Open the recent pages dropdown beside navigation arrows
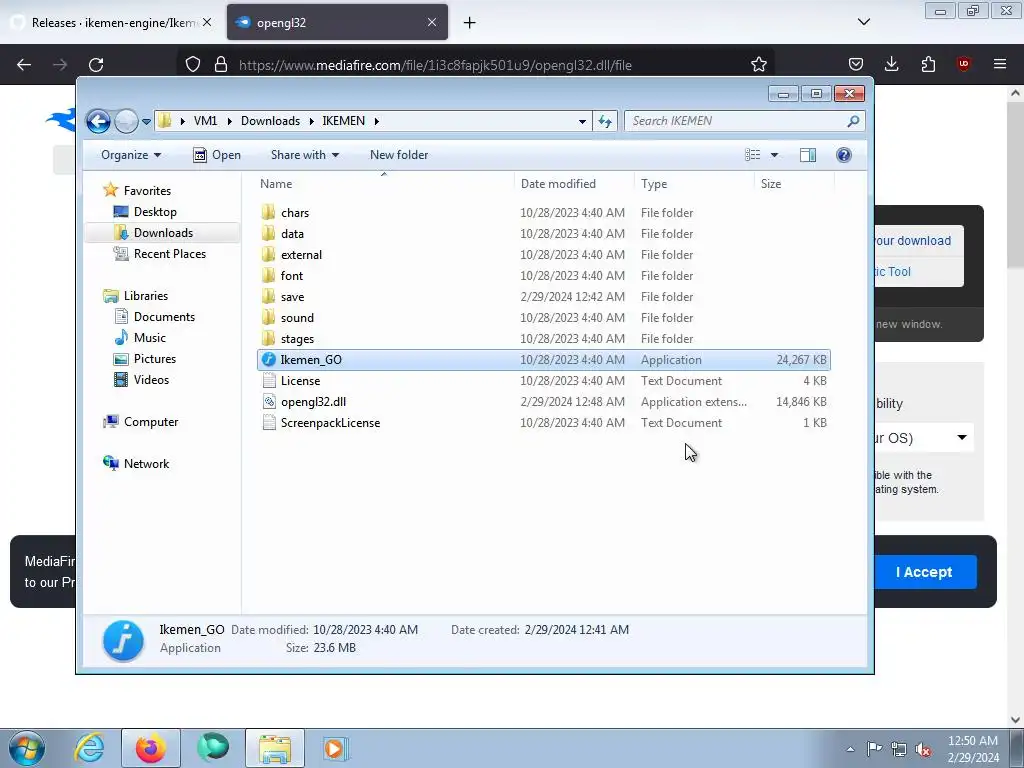The image size is (1024, 768). tap(146, 121)
